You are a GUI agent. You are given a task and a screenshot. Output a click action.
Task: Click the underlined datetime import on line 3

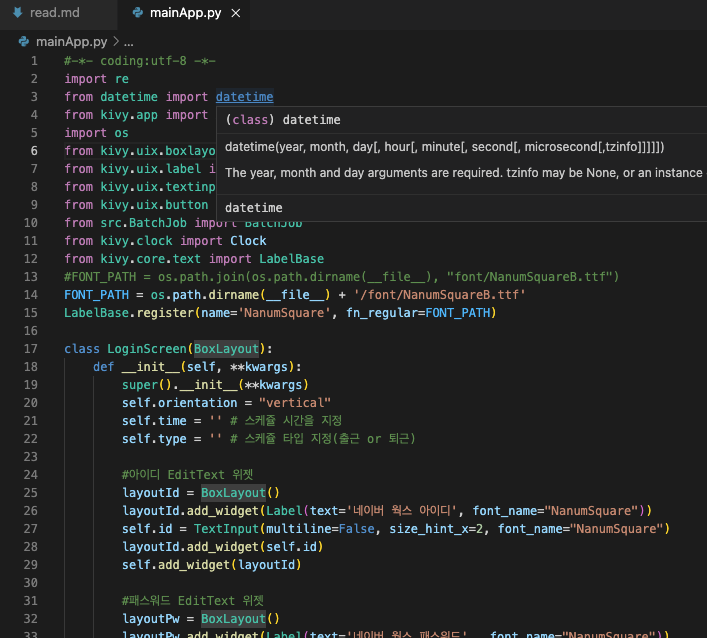[244, 97]
